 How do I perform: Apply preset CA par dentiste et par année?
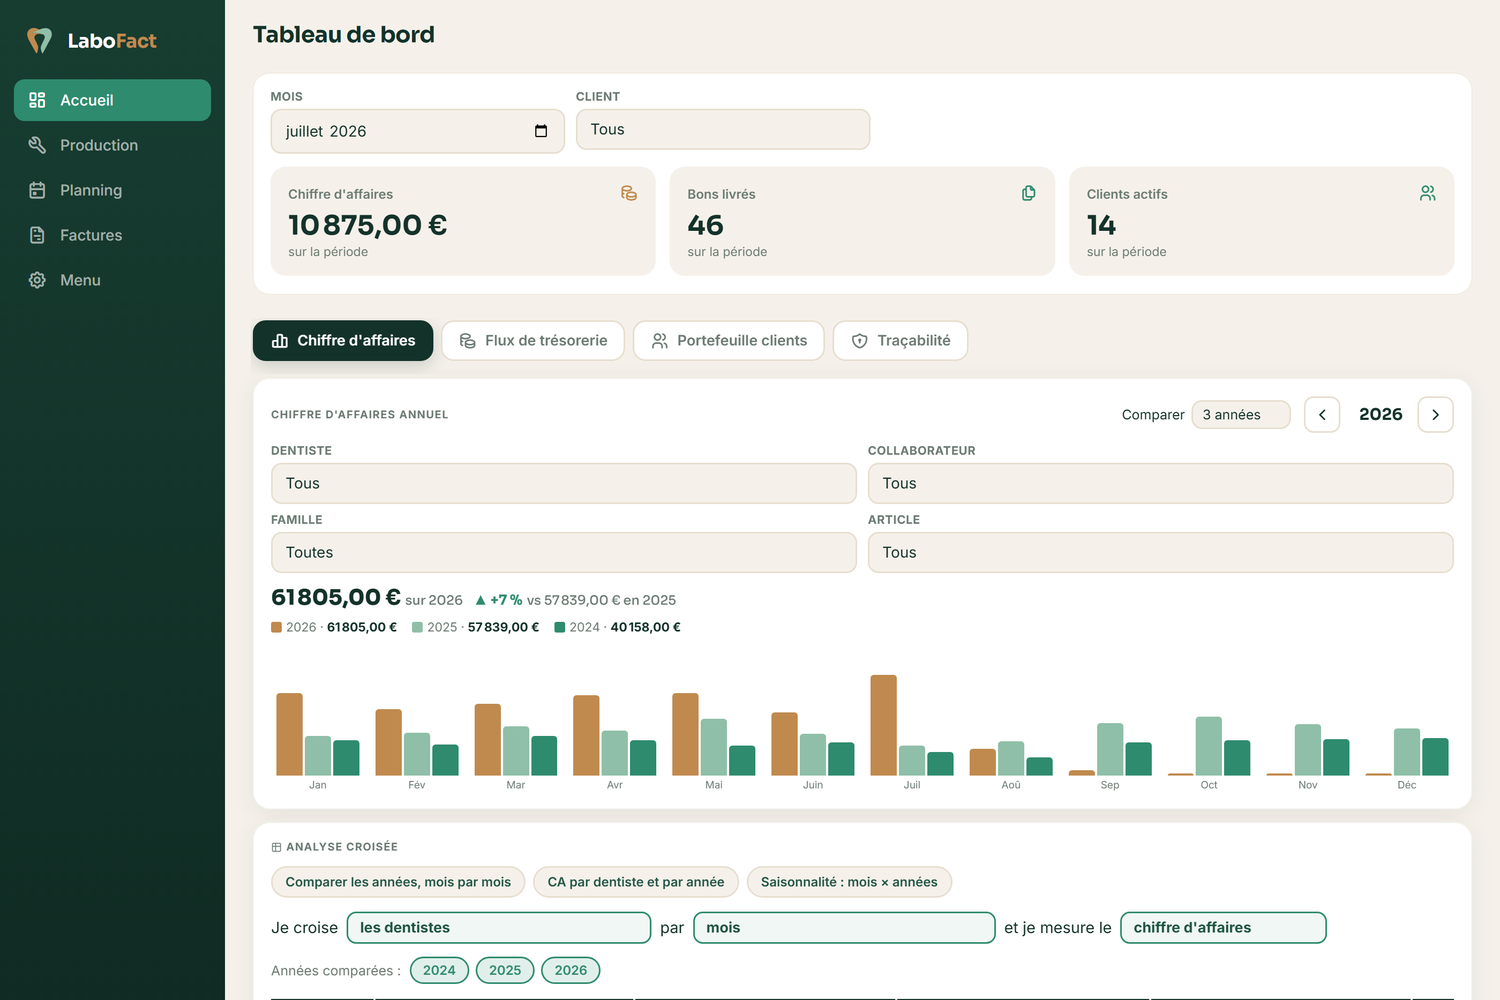tap(636, 882)
